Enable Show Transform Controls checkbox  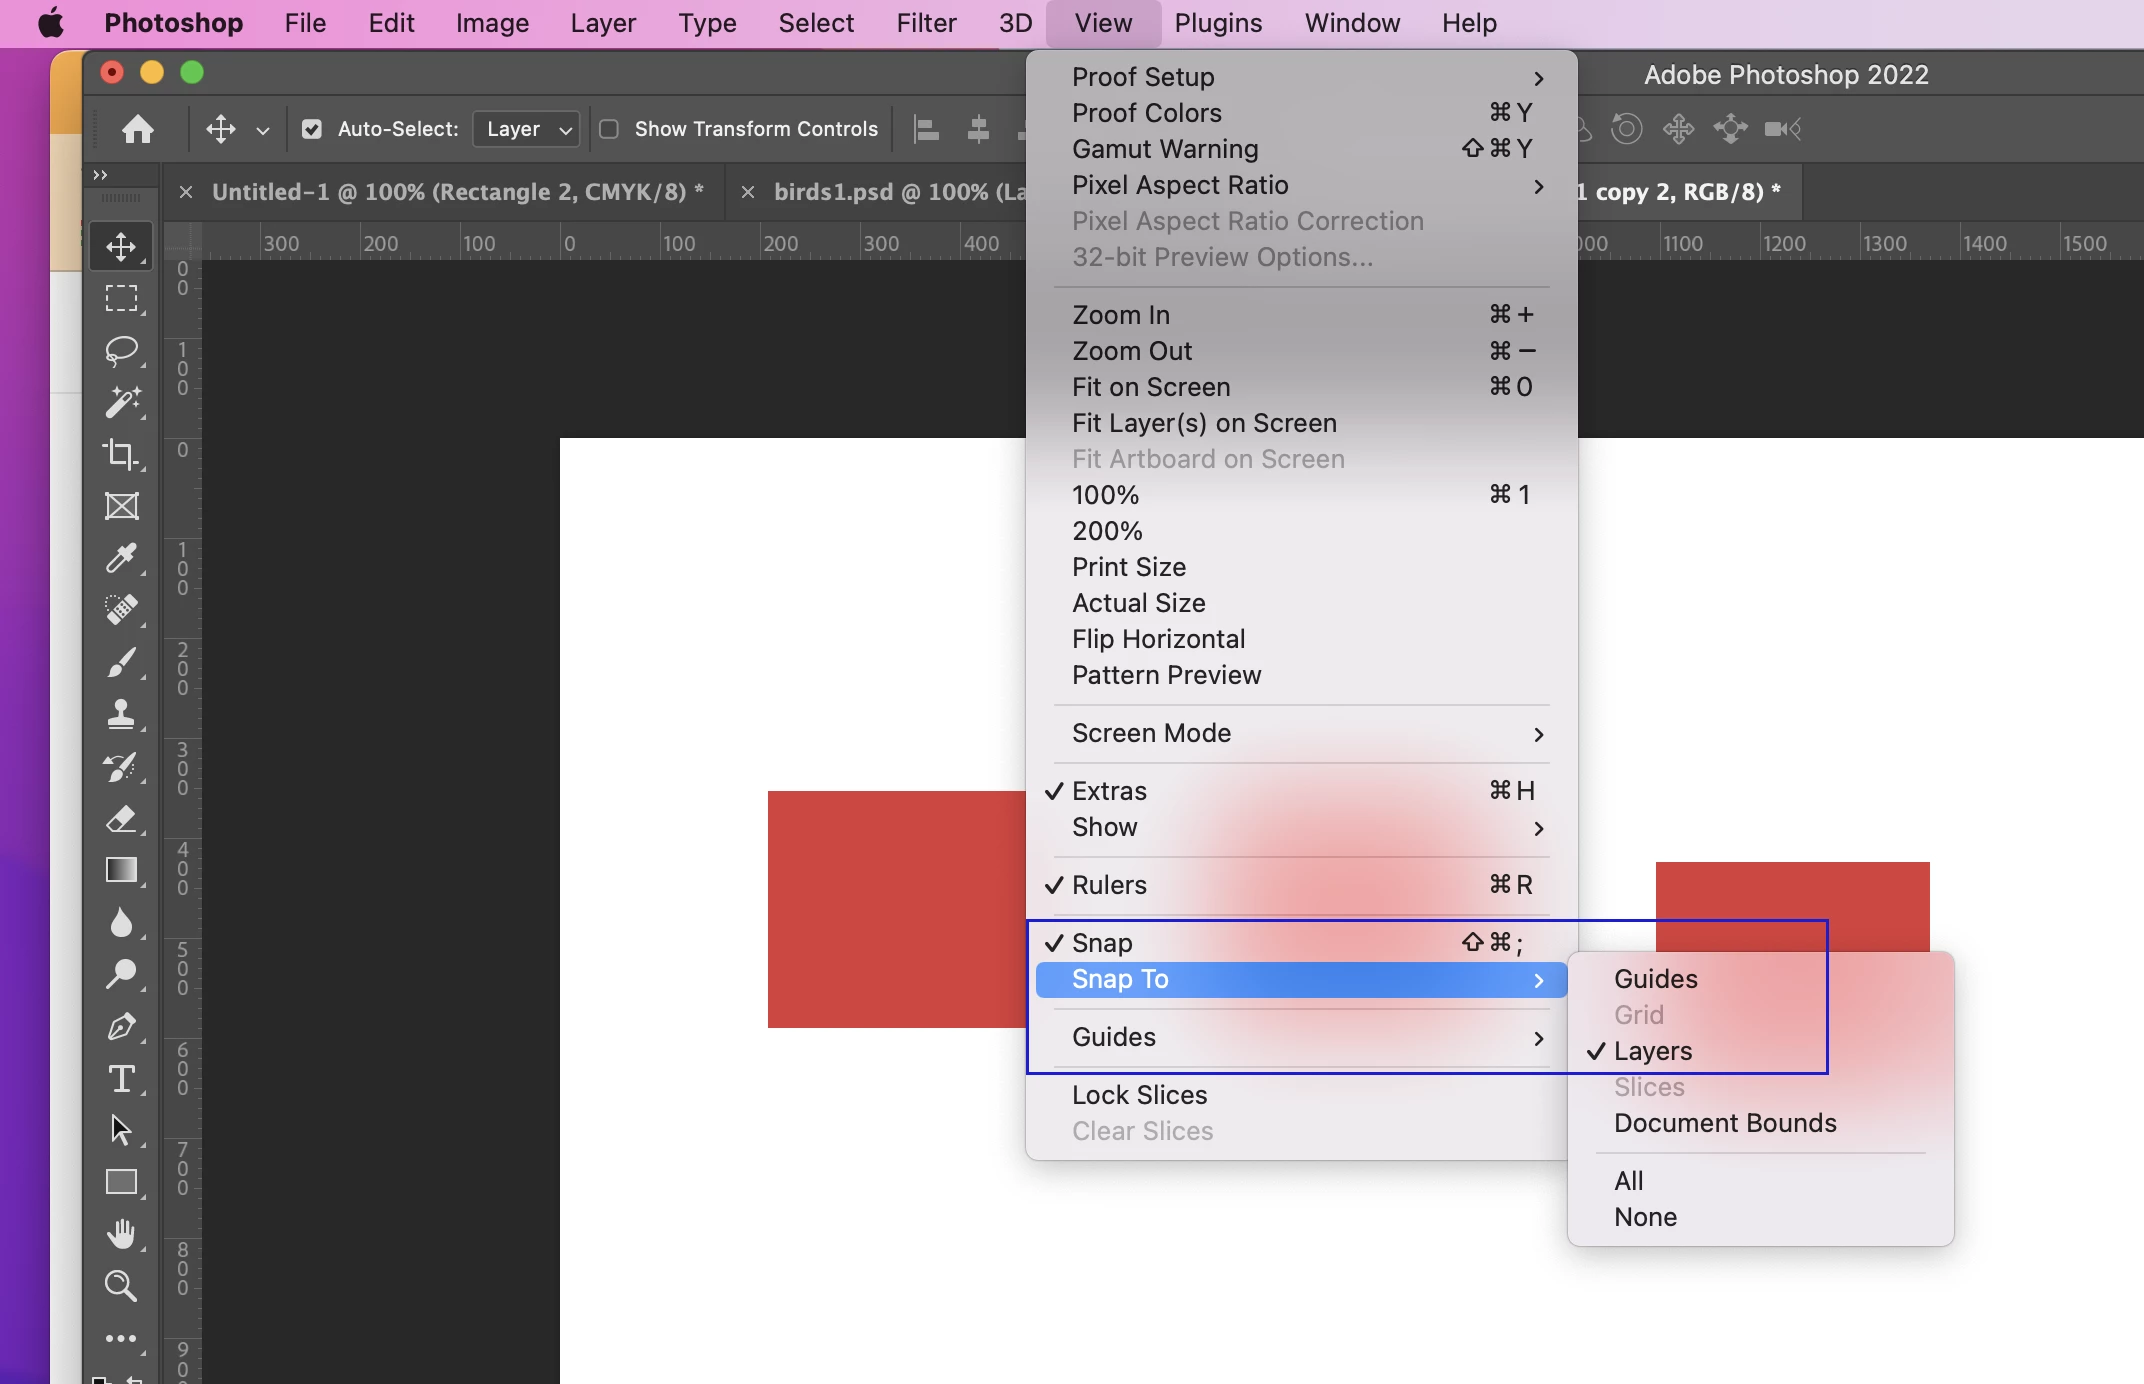coord(609,129)
